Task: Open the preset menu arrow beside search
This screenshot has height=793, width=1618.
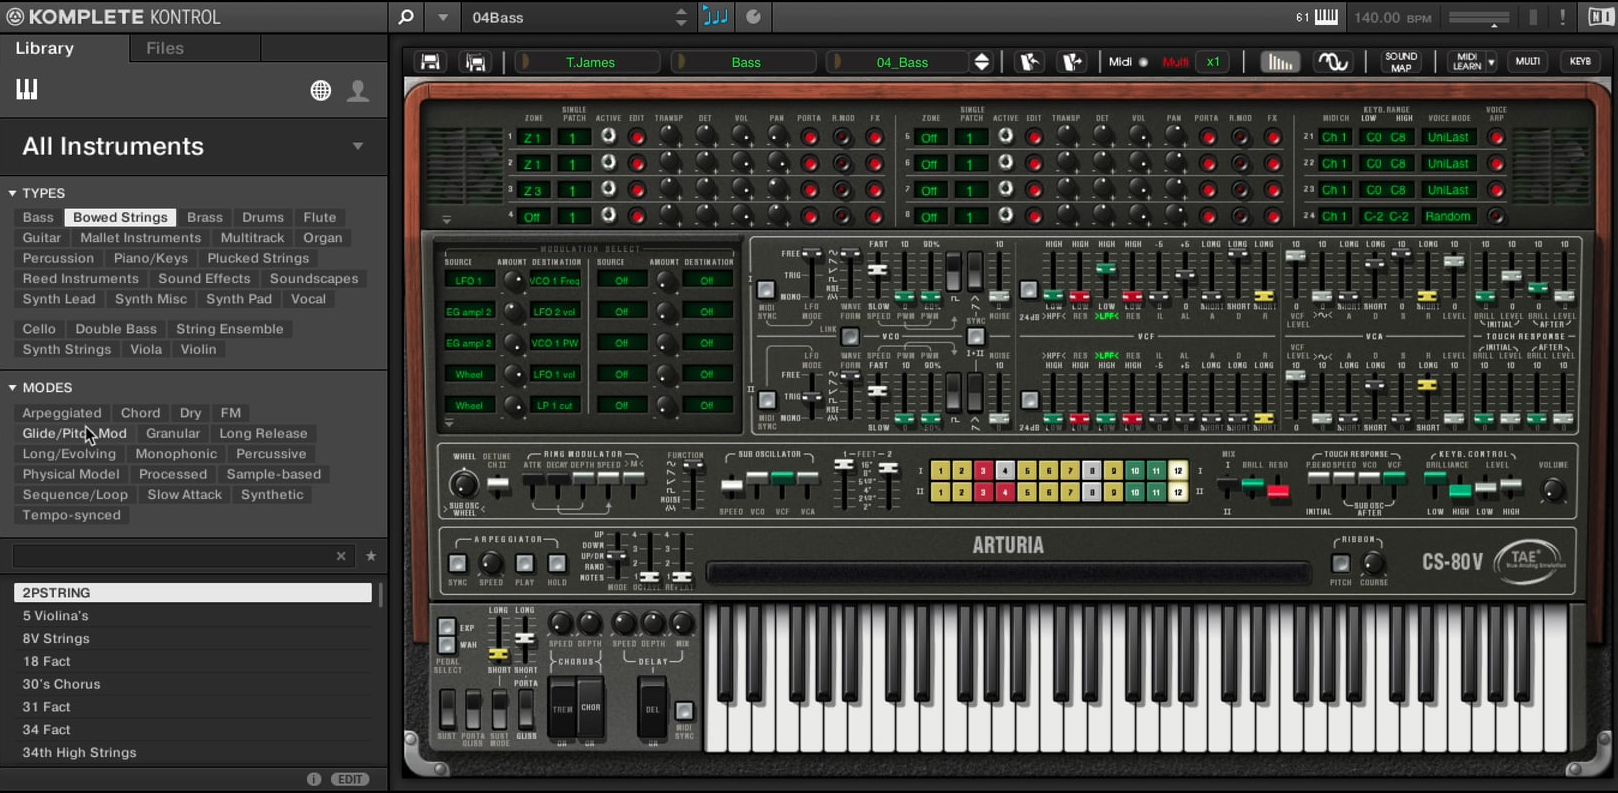Action: [442, 17]
